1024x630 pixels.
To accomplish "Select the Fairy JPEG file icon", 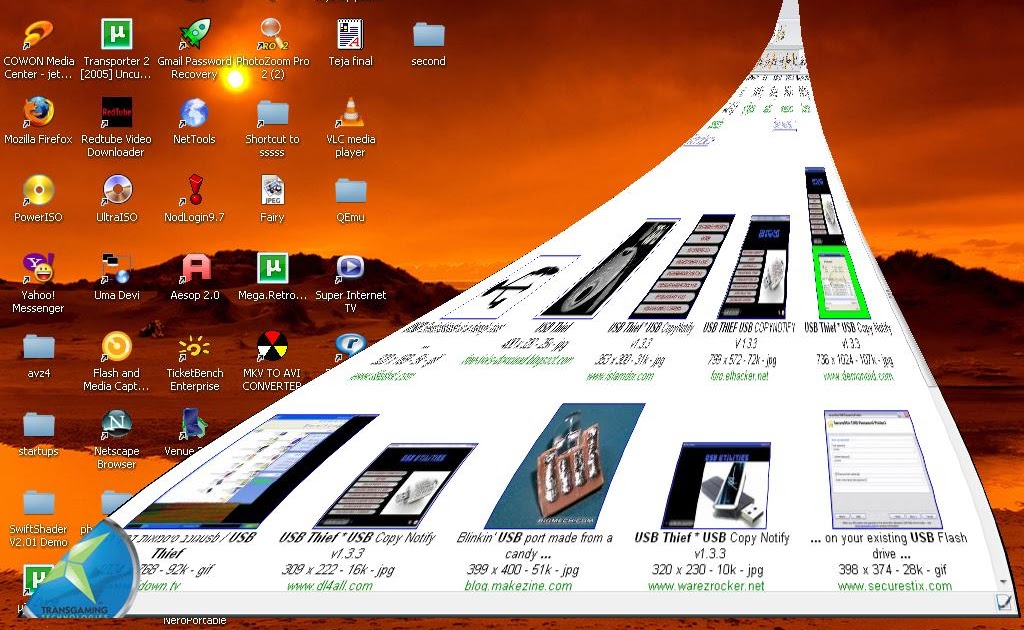I will (272, 191).
